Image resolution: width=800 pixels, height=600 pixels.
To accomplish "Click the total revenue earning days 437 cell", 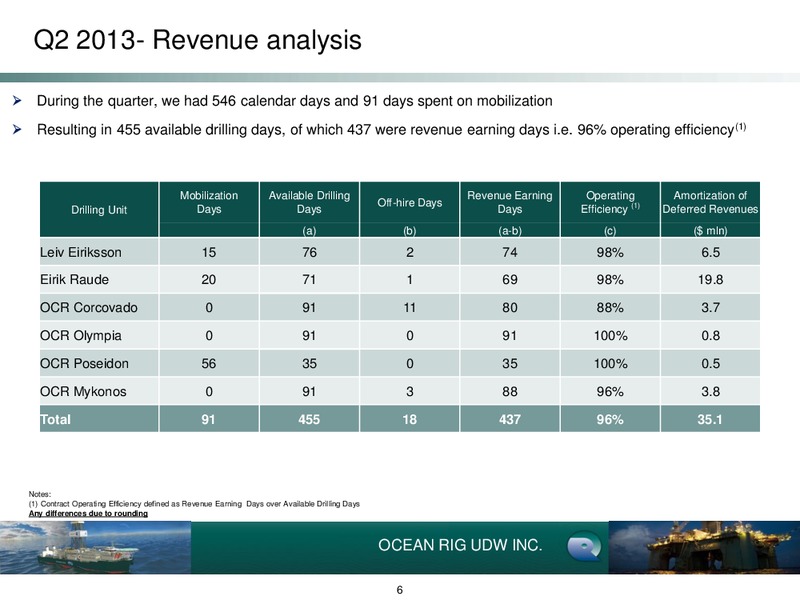I will tap(510, 419).
